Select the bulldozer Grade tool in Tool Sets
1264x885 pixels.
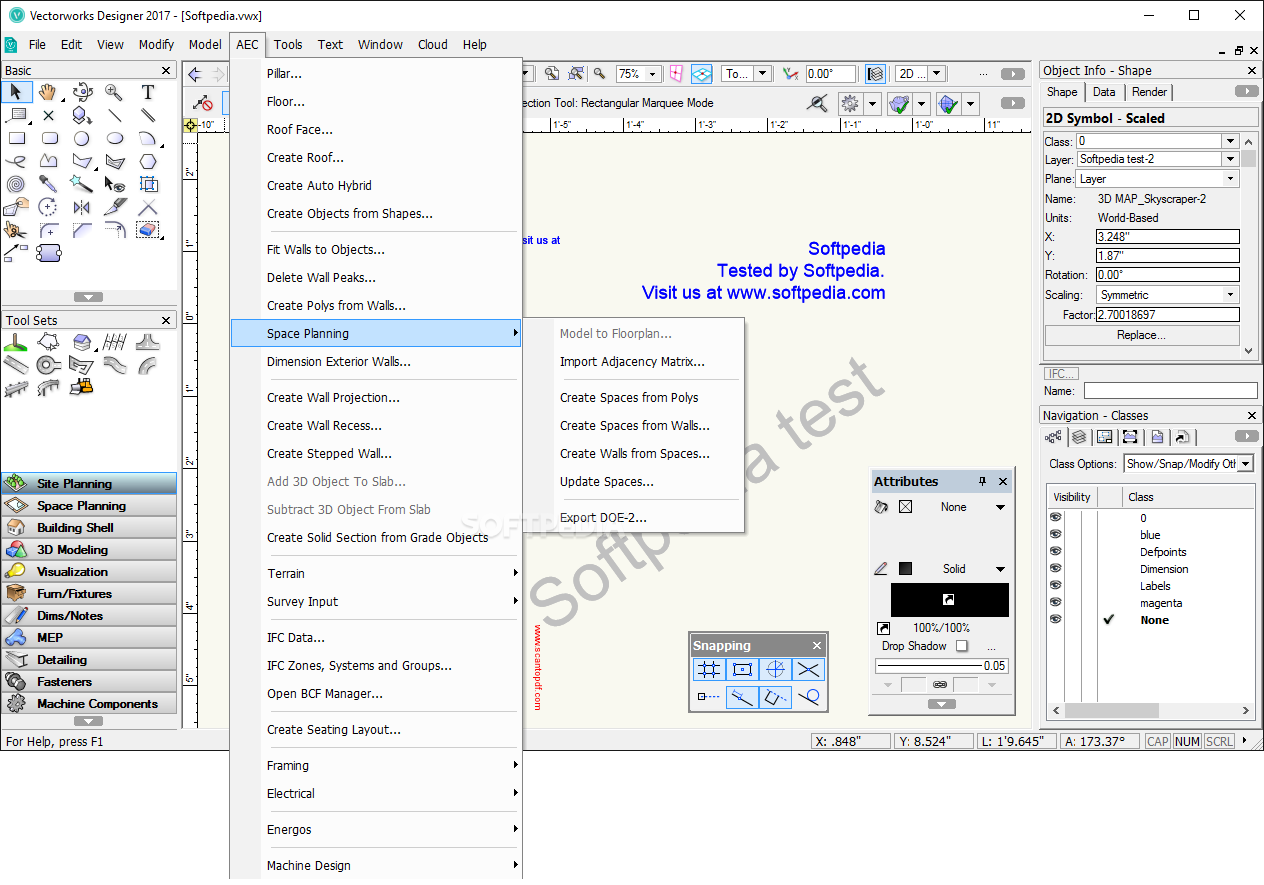82,387
